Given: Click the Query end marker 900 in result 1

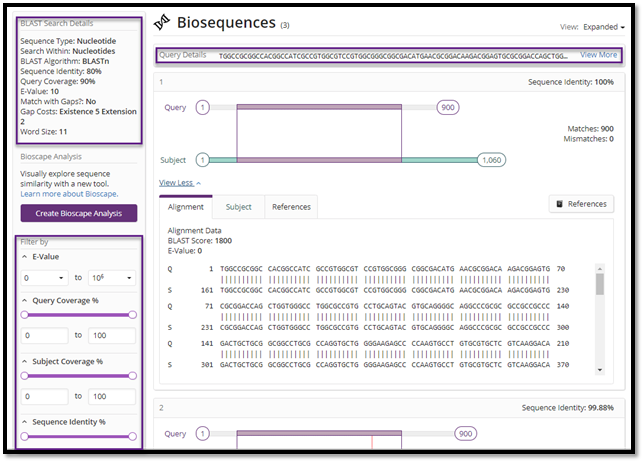Looking at the screenshot, I should 448,108.
